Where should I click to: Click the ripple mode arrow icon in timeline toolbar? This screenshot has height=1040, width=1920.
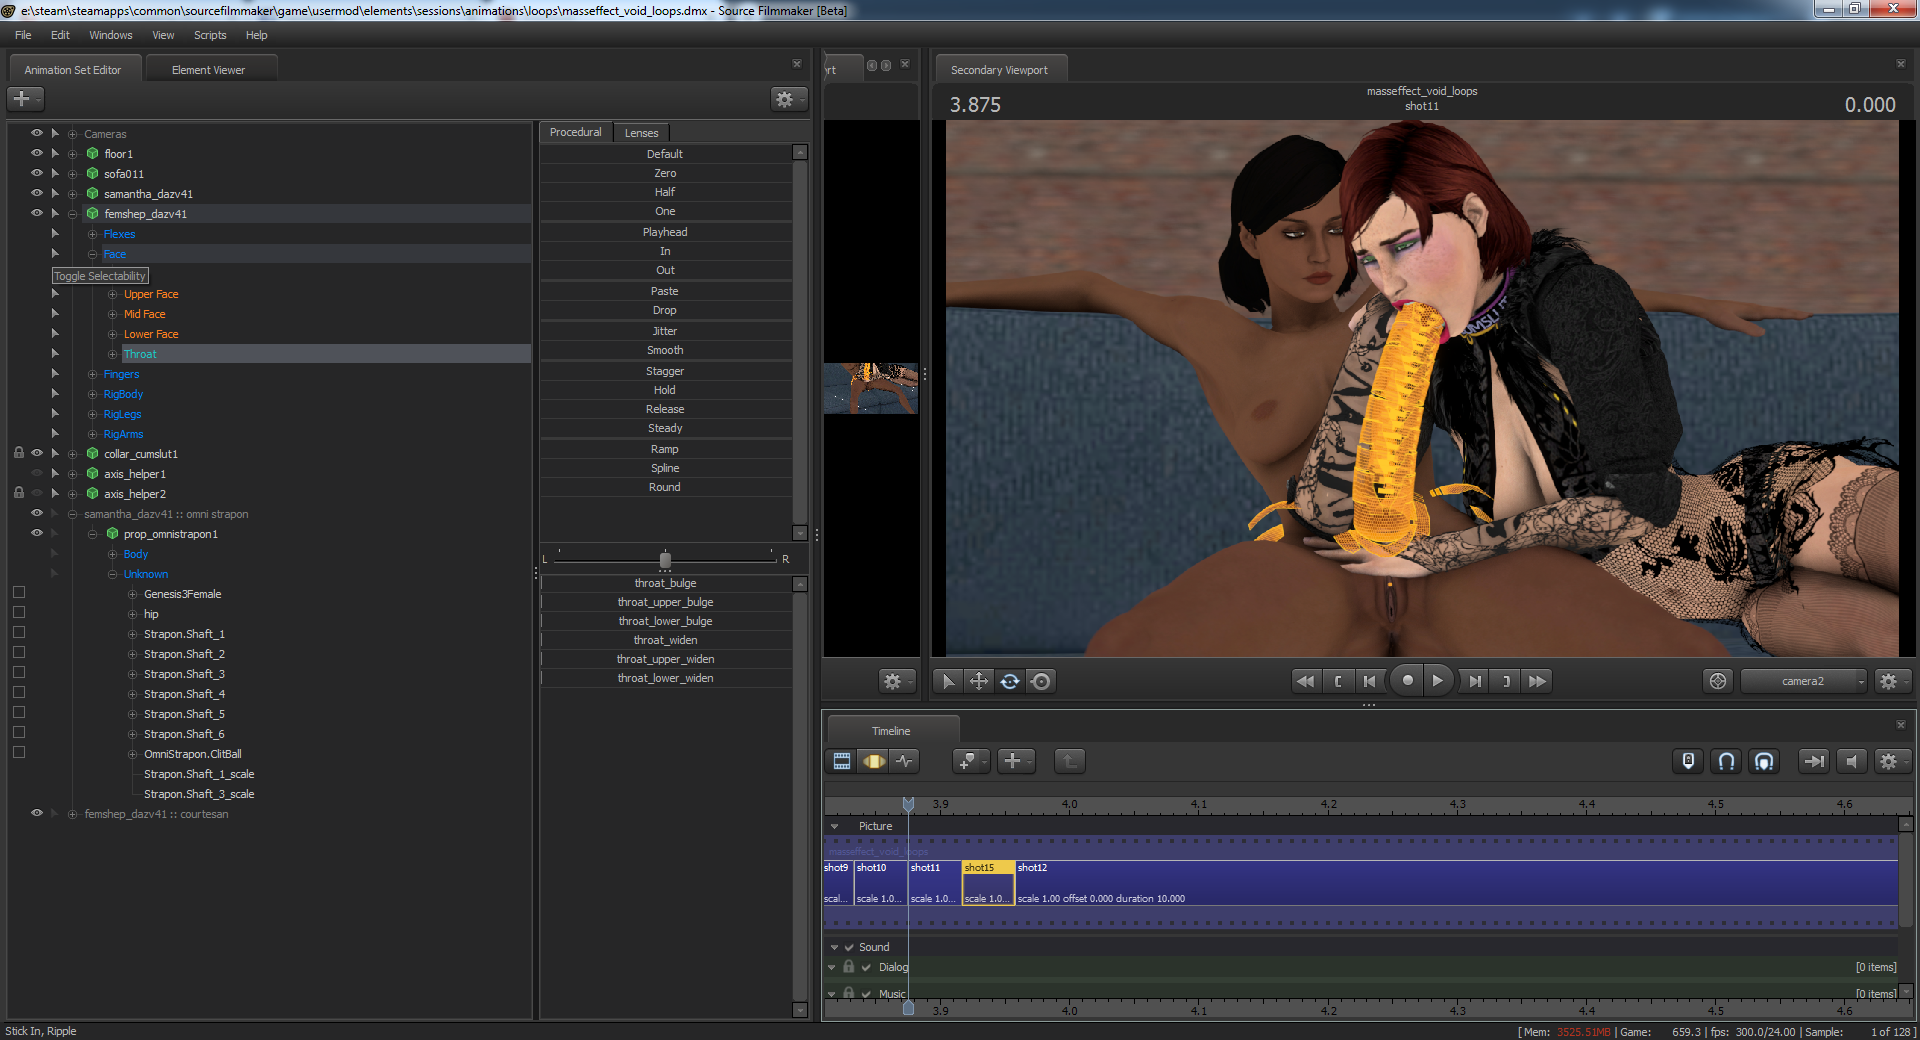tap(1813, 761)
